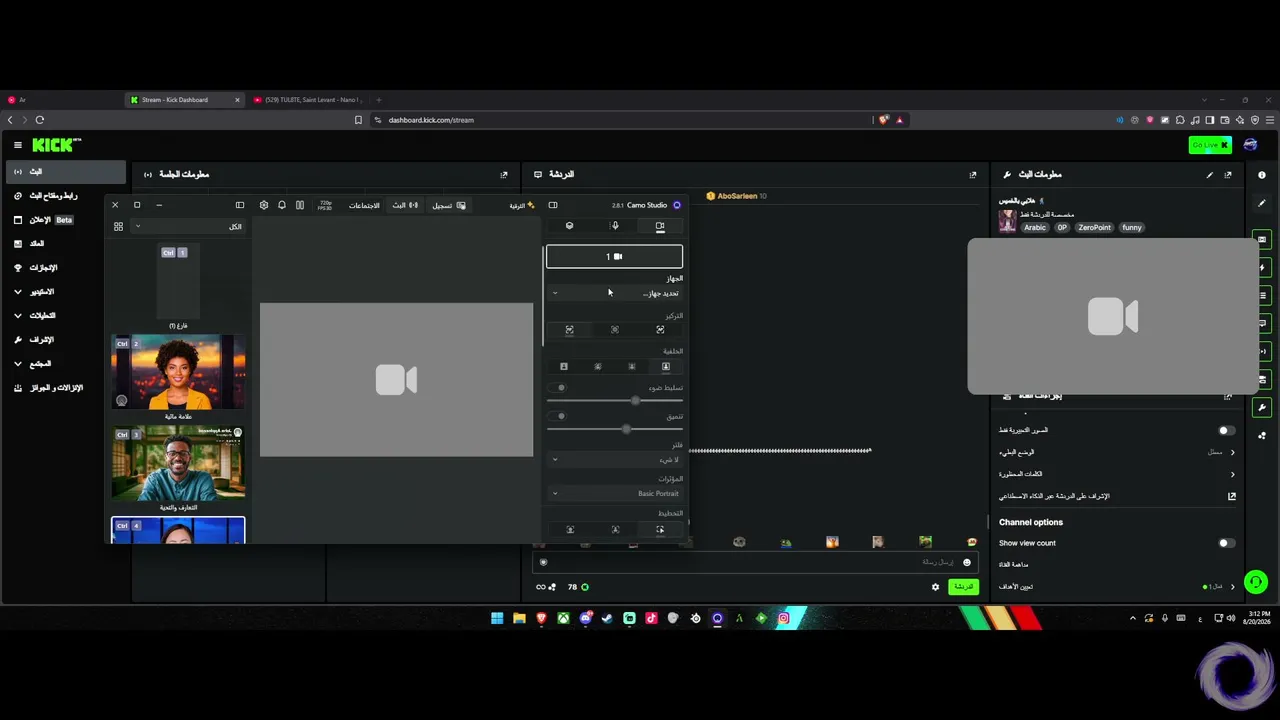Open Camo Studio settings gear
The height and width of the screenshot is (720, 1280).
[264, 205]
